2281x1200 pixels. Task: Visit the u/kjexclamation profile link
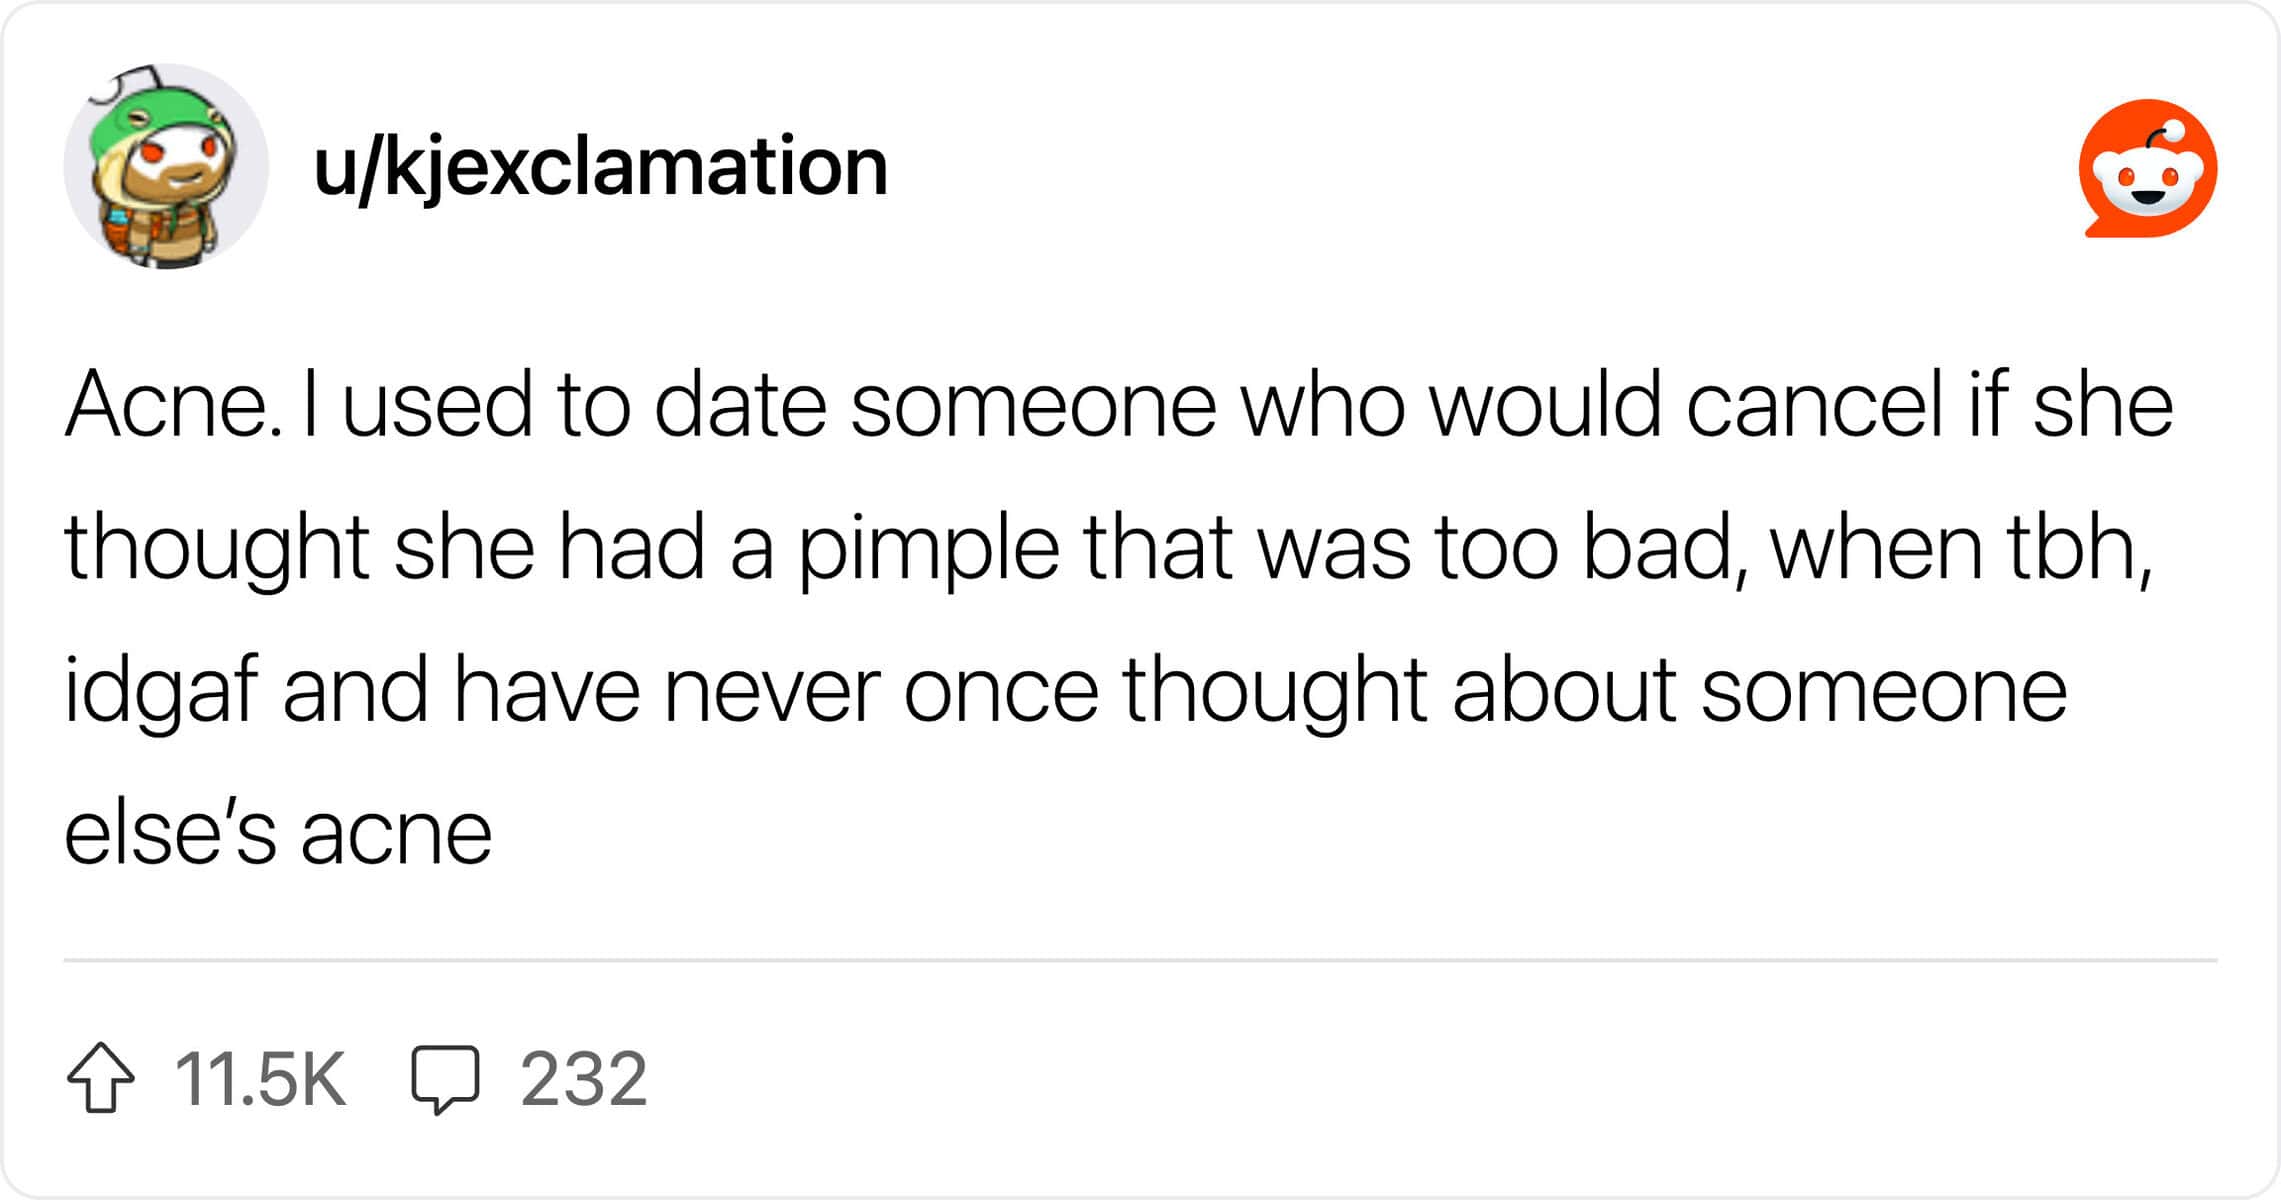[600, 167]
